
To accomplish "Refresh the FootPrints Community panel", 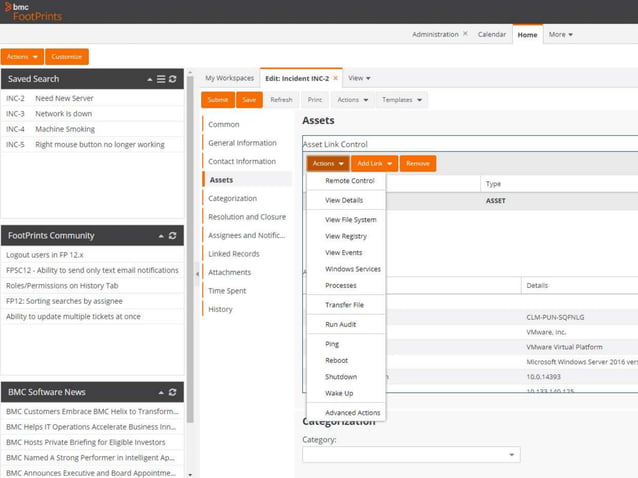I will click(x=173, y=236).
